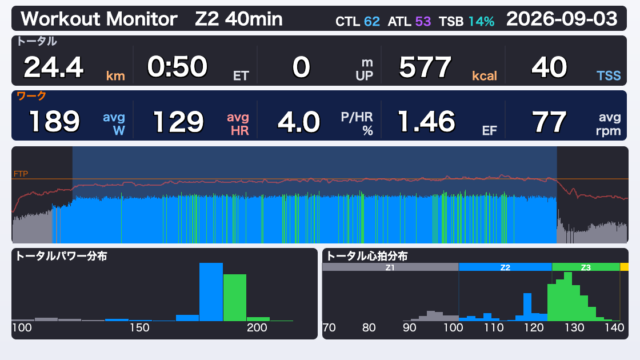Viewport: 640px width, 360px height.
Task: Click the ATL 53 fatigue indicator
Action: (x=409, y=21)
